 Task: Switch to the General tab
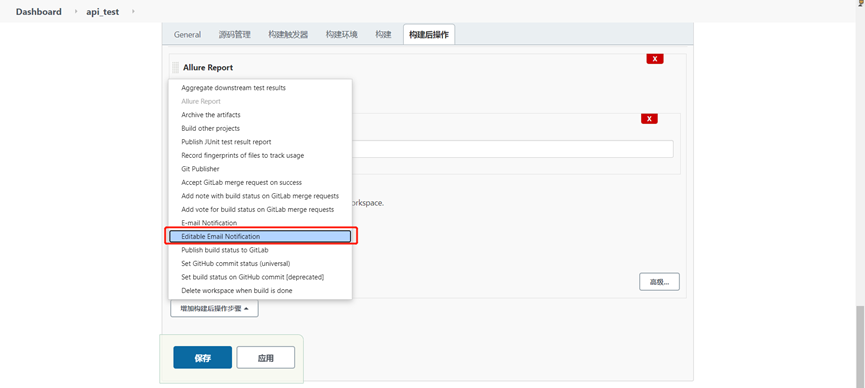(x=188, y=34)
